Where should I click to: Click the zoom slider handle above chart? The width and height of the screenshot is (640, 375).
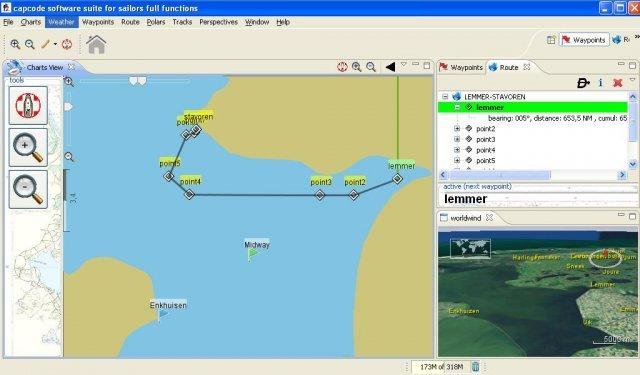(x=138, y=81)
